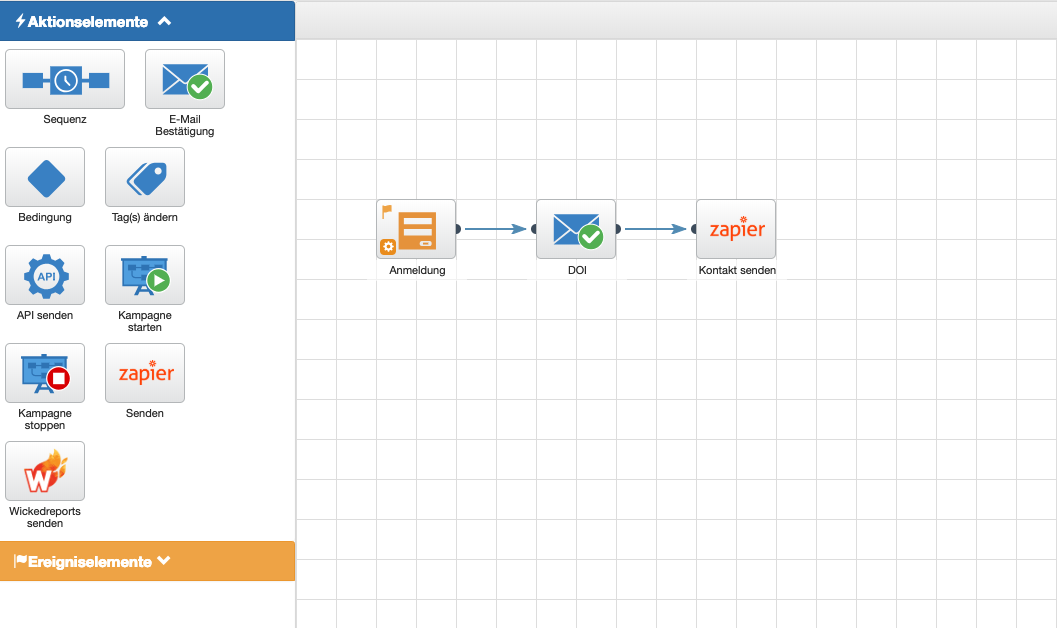This screenshot has width=1057, height=628.
Task: Choose the Bedingung diamond element
Action: (45, 177)
